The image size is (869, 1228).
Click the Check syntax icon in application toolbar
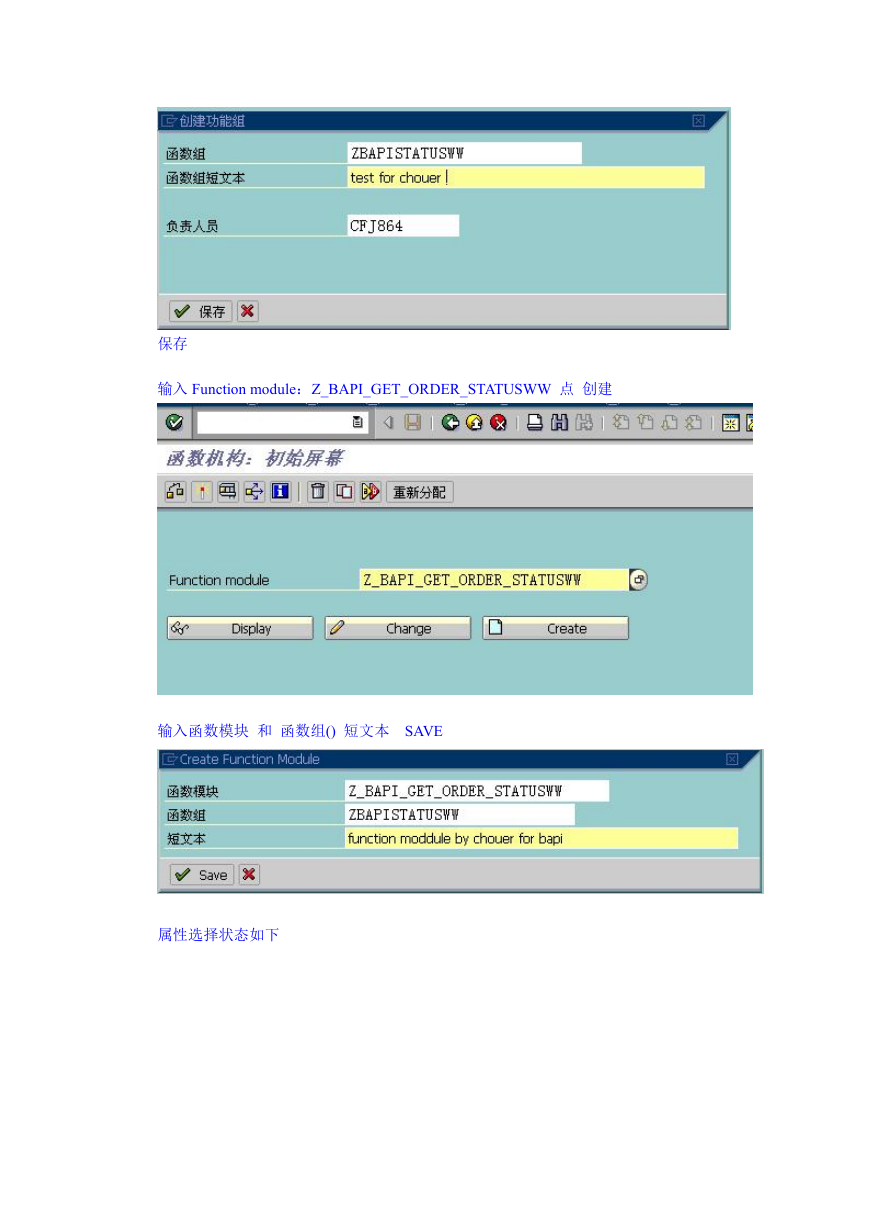click(x=175, y=491)
